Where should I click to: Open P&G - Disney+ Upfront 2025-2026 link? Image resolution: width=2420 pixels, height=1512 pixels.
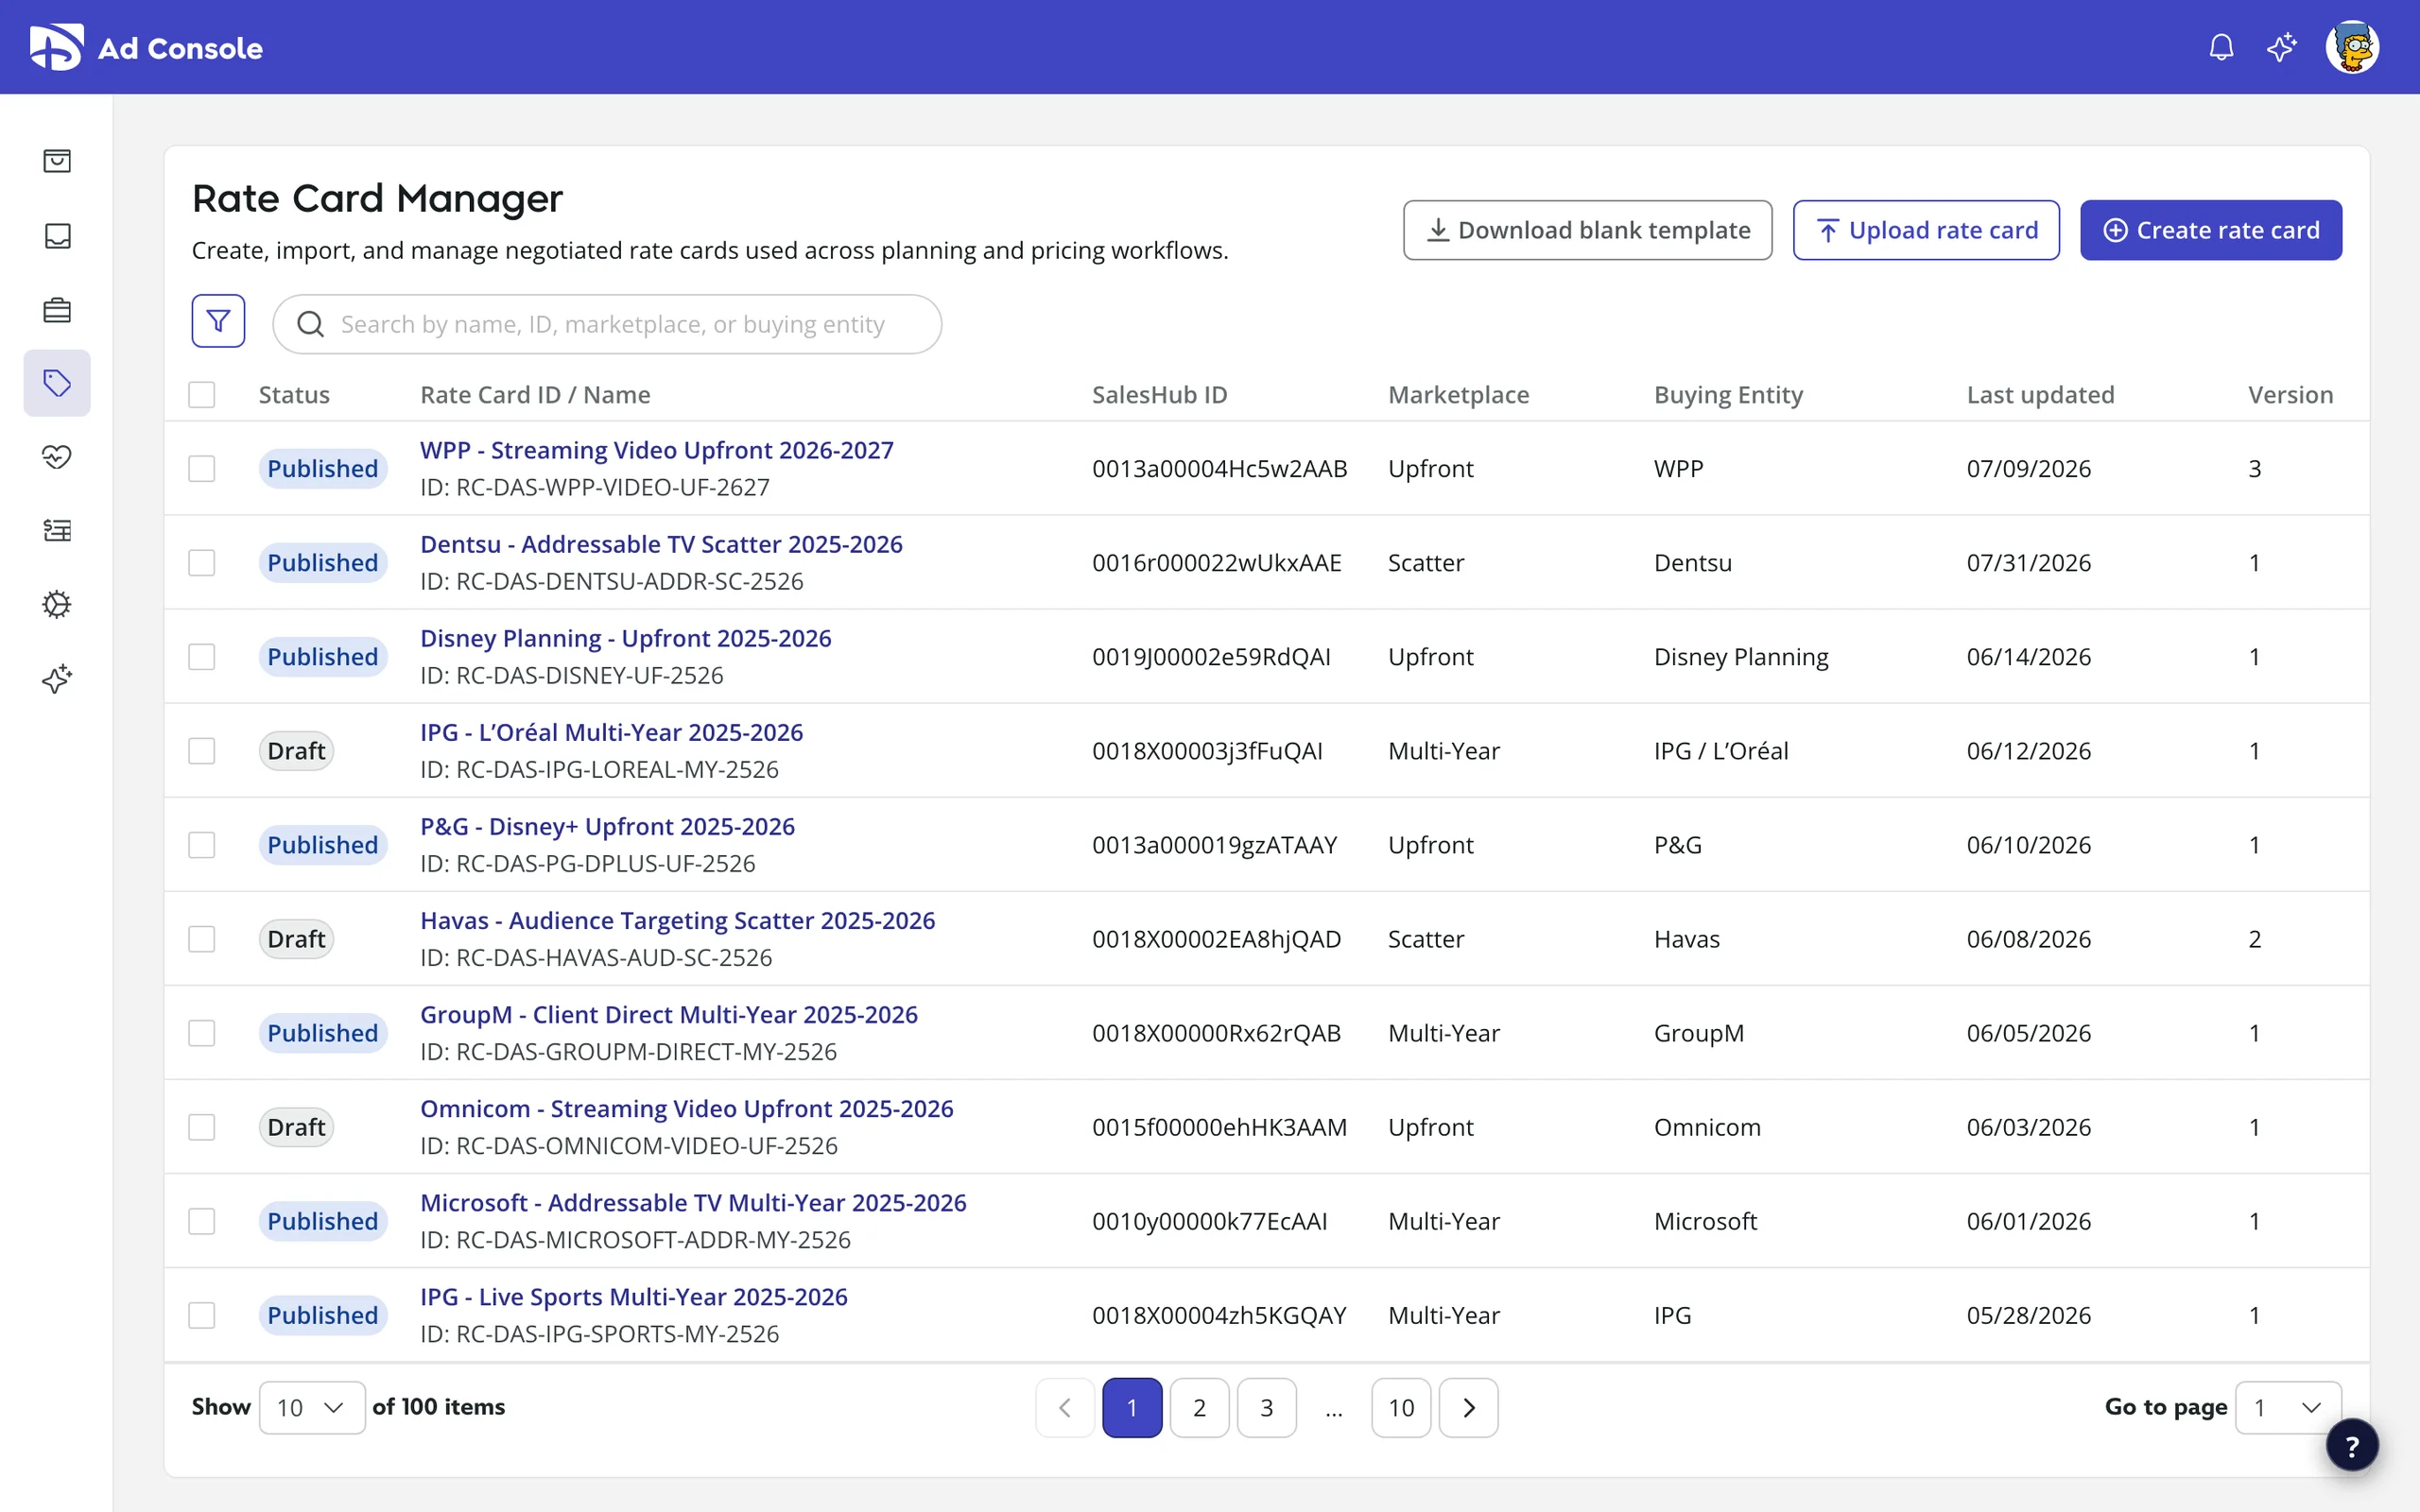[608, 826]
